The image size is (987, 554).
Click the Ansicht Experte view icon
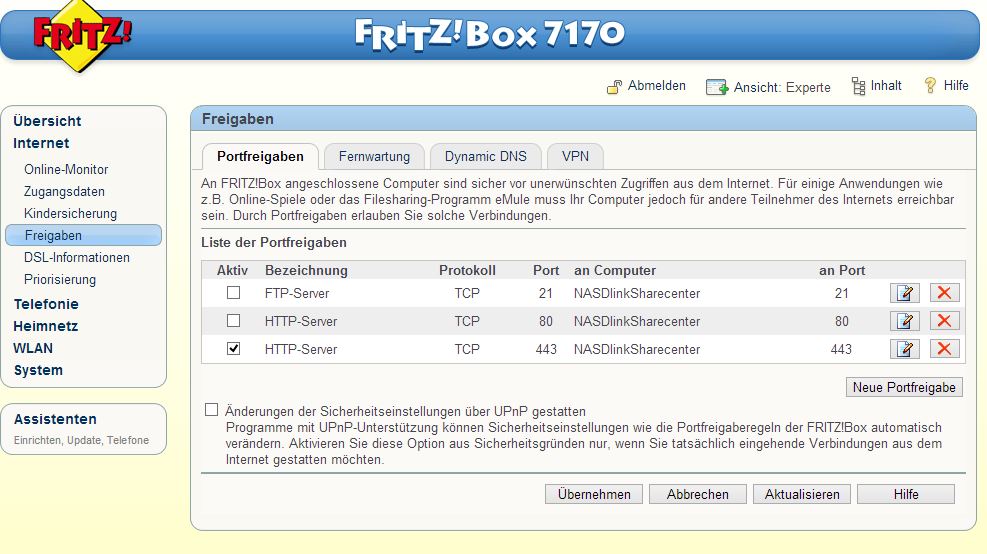click(717, 87)
